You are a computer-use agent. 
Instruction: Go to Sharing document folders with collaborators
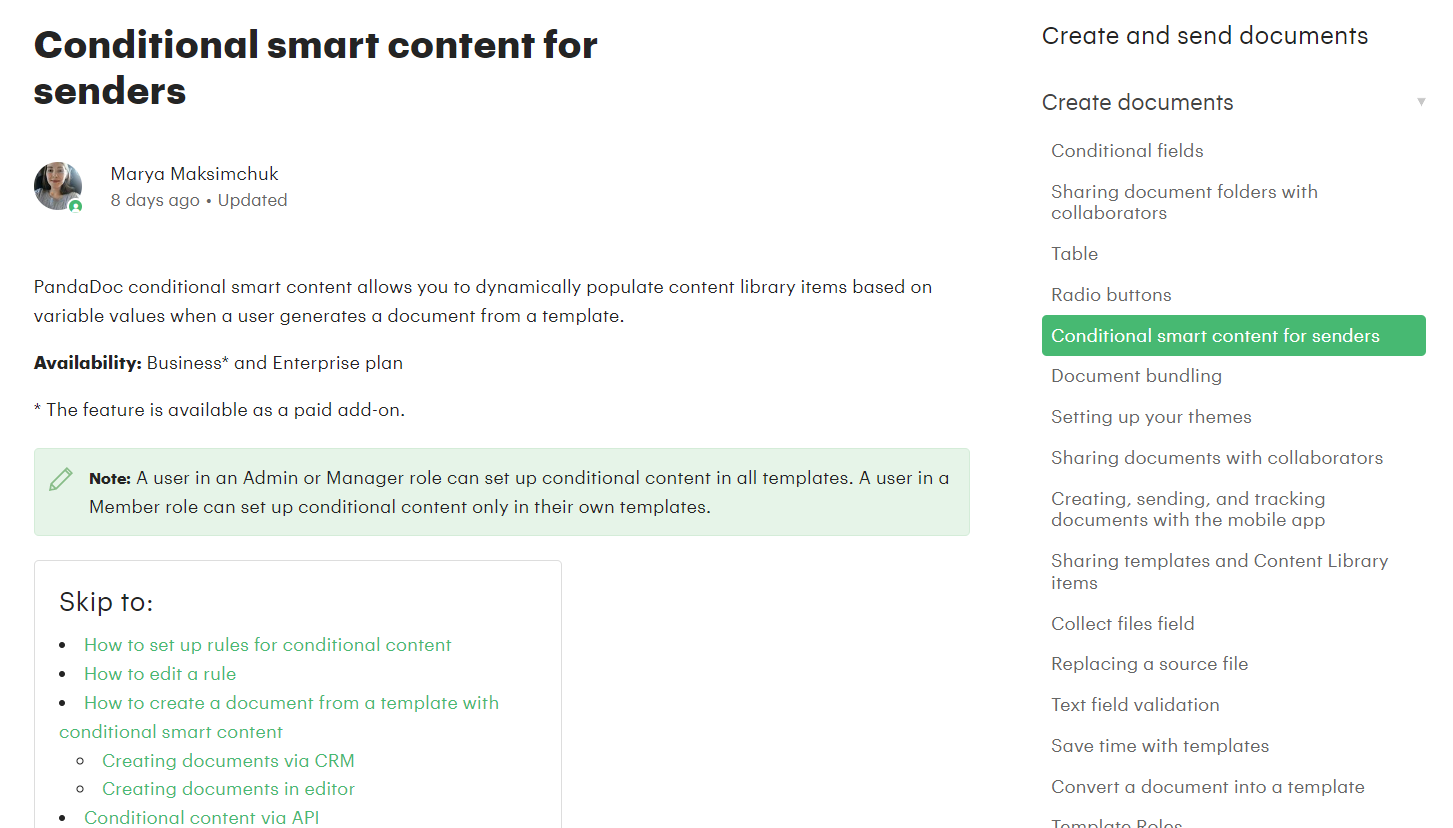click(x=1184, y=202)
